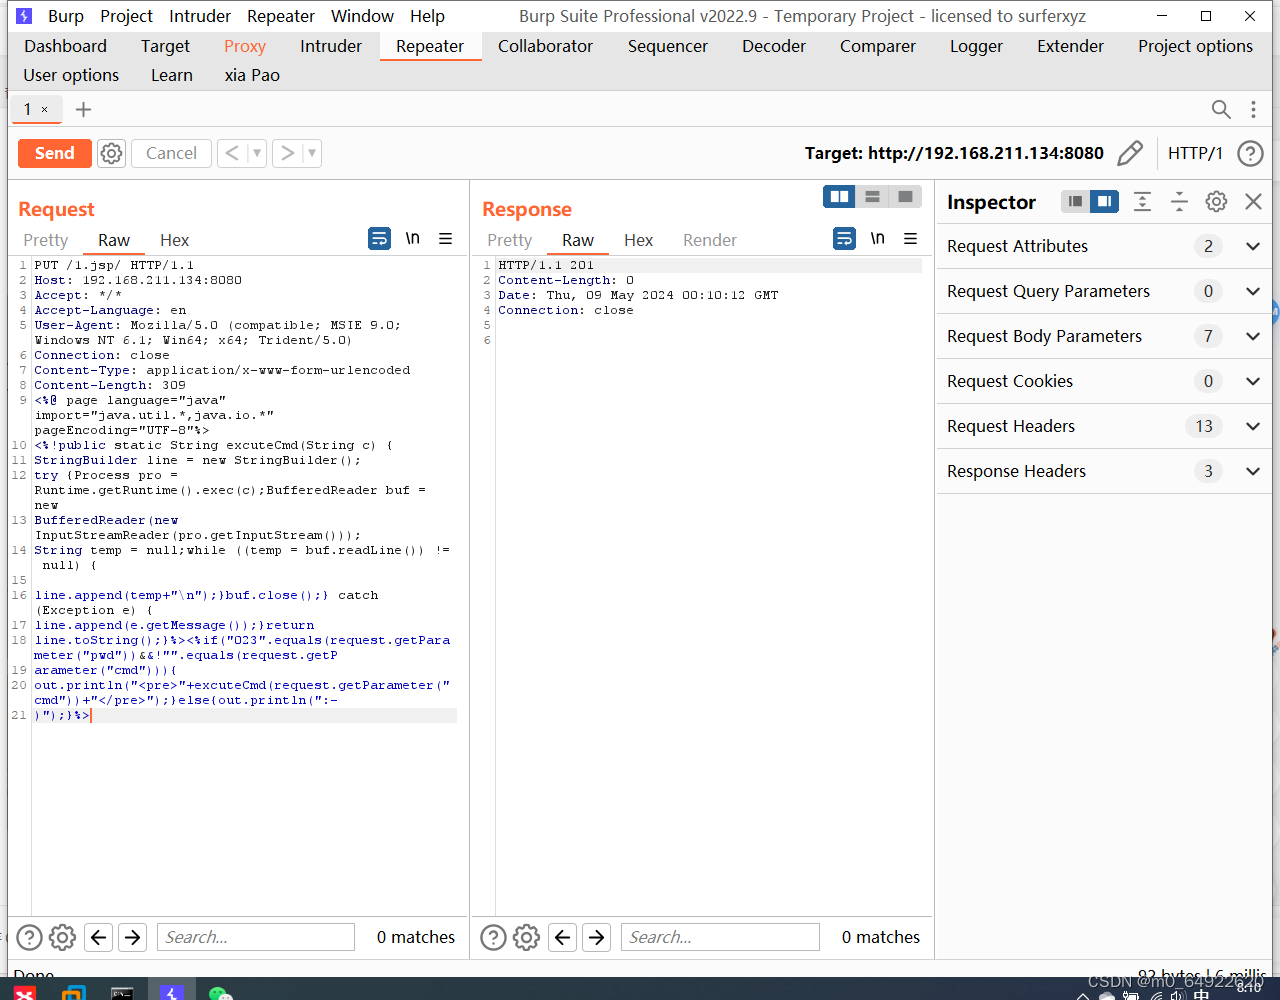Toggle request non-printable characters \n
Viewport: 1280px width, 1000px height.
pos(412,239)
